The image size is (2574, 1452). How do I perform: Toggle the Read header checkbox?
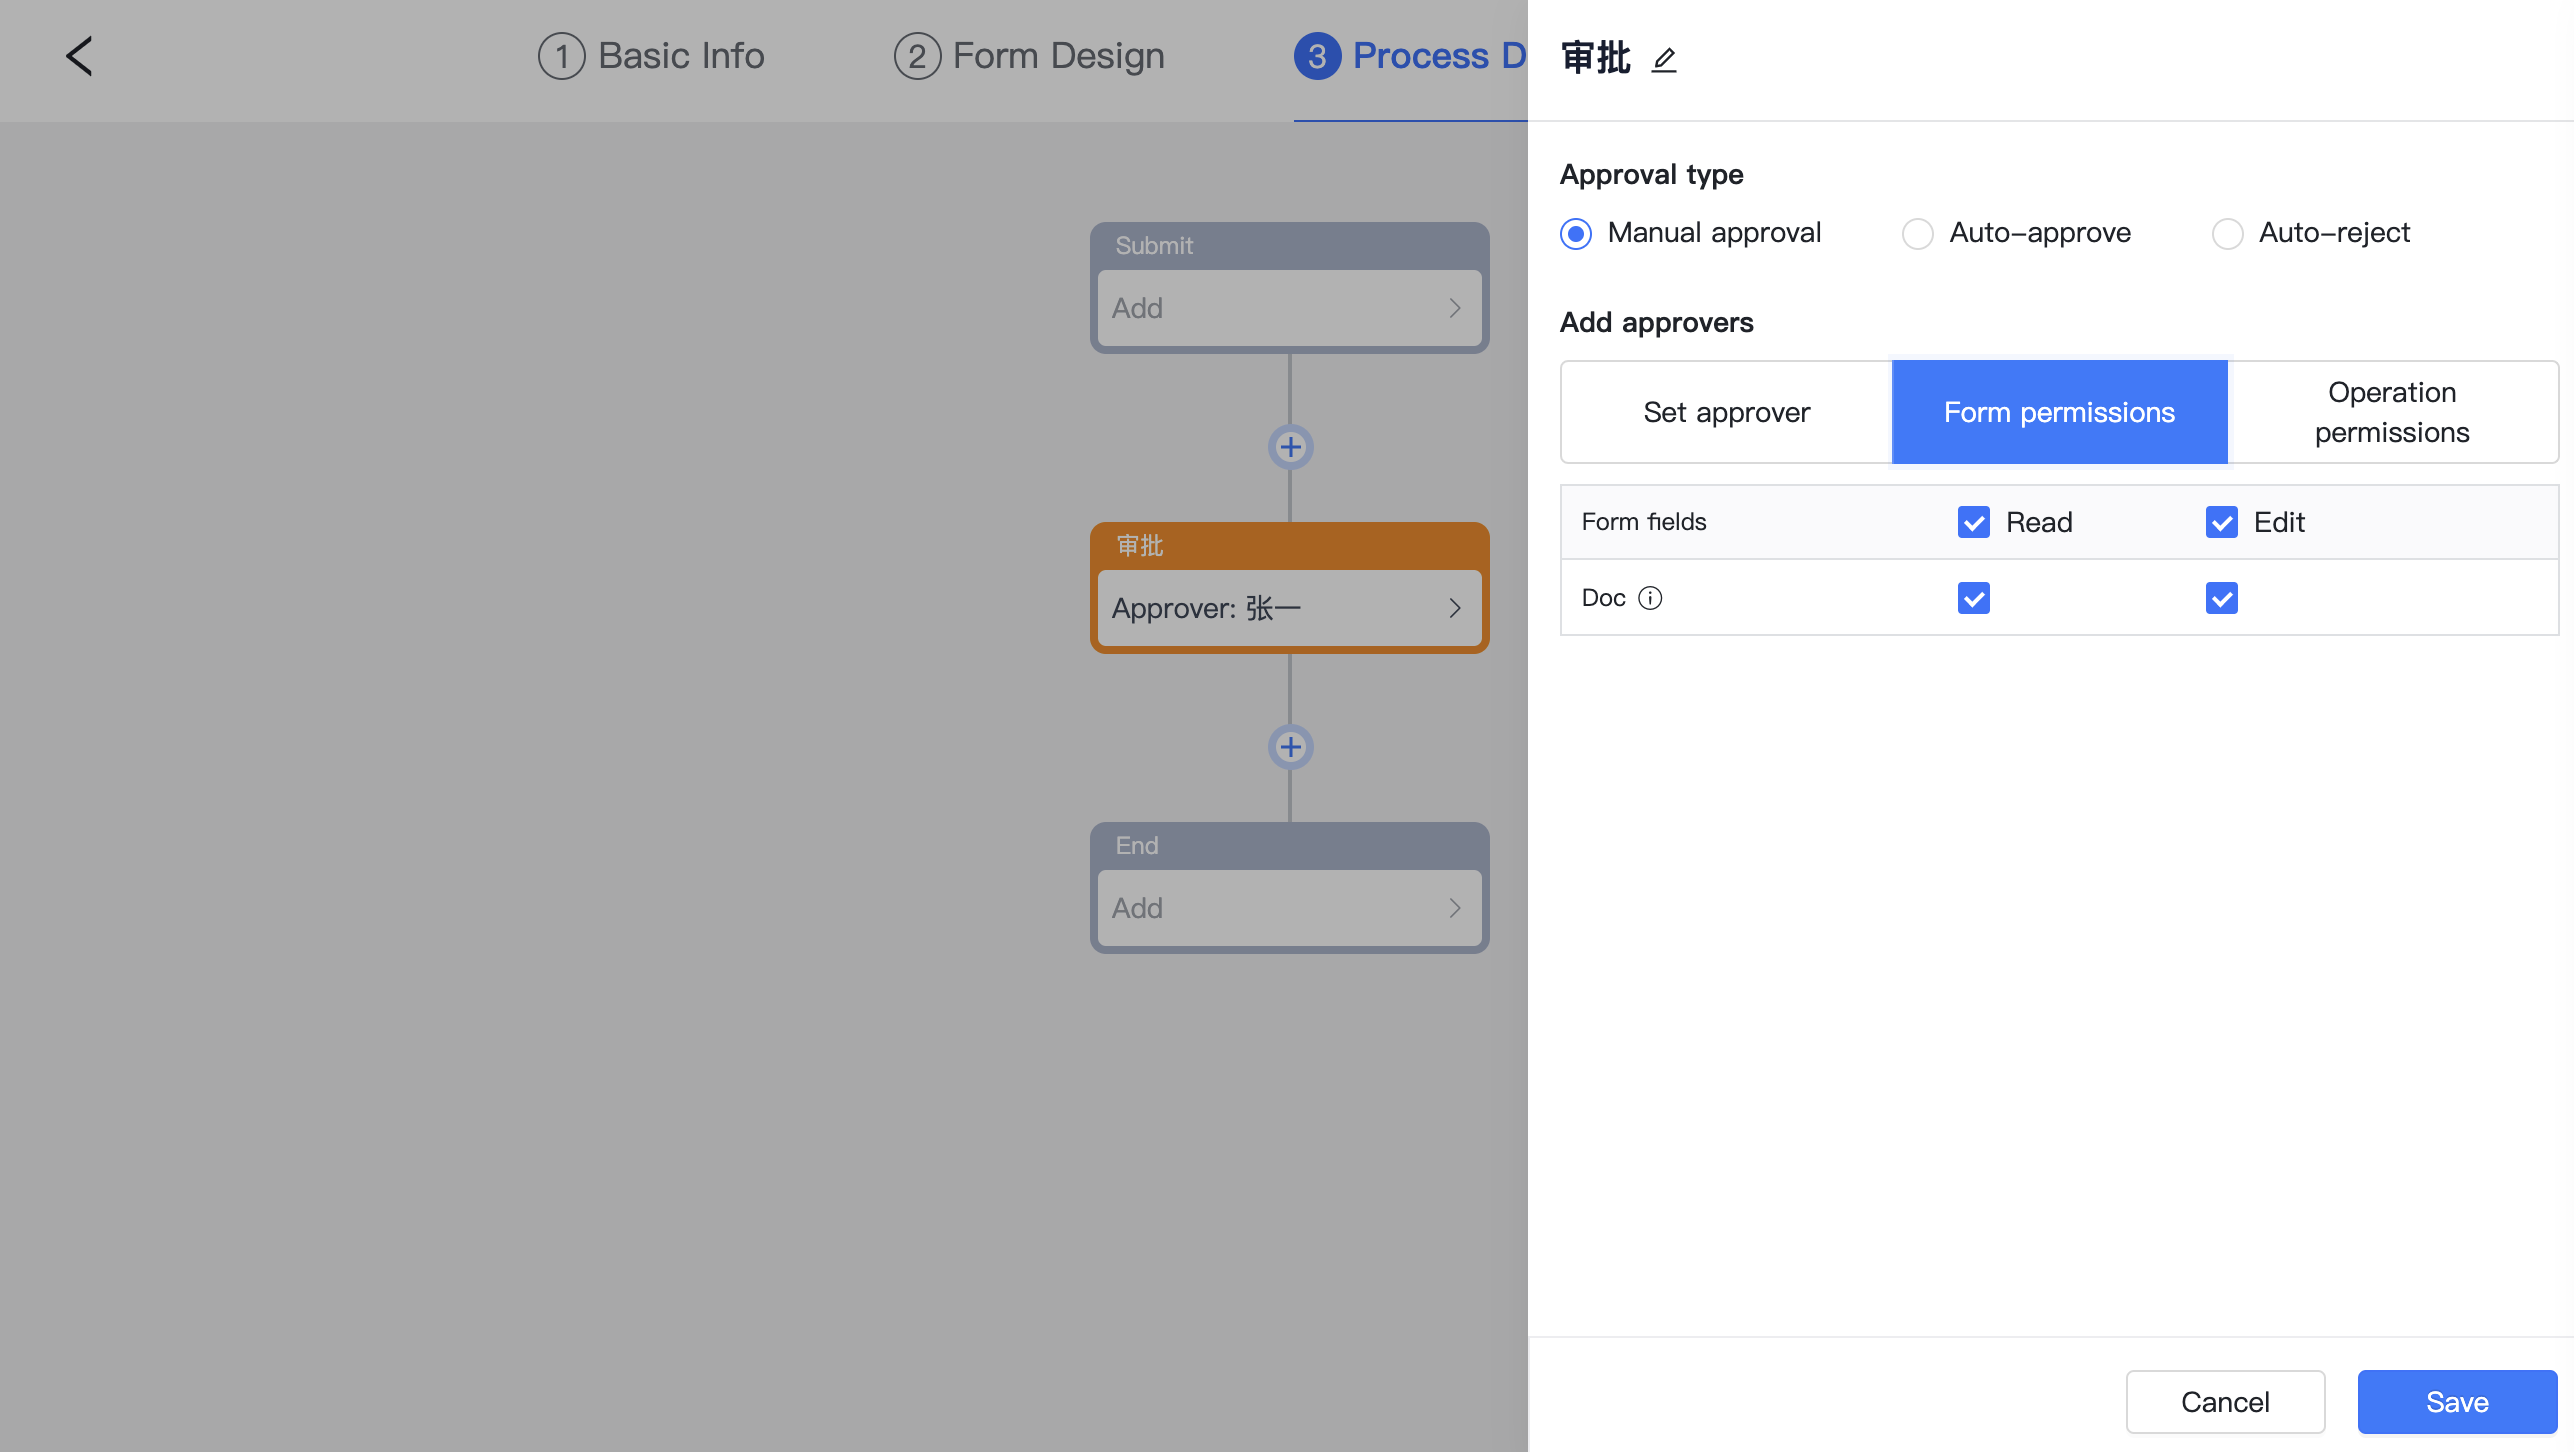coord(1974,522)
